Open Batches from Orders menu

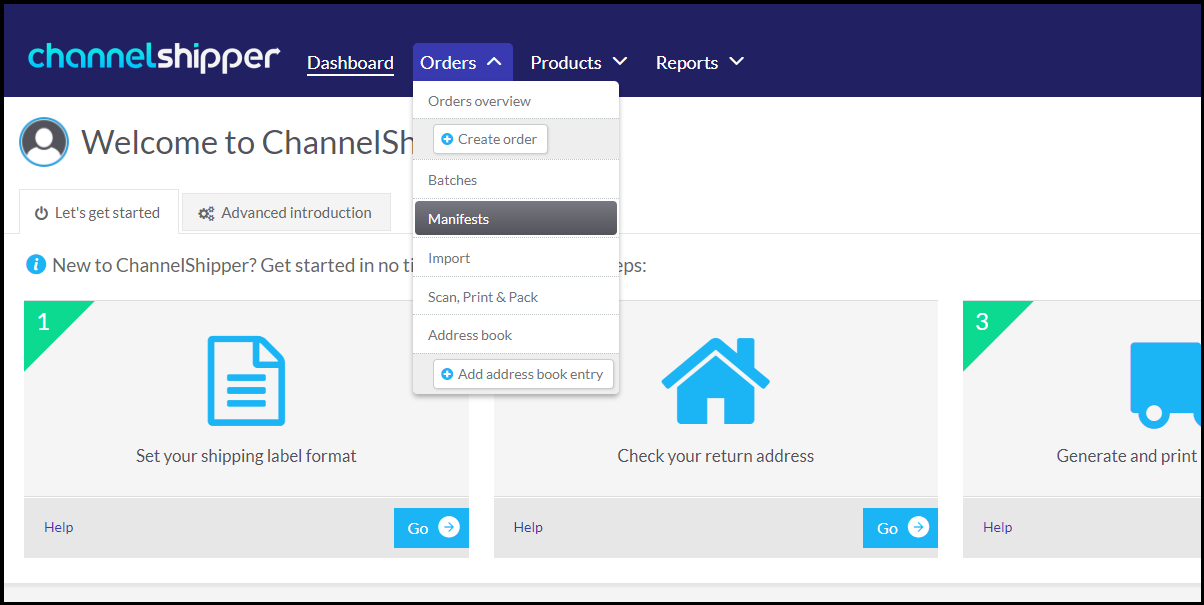[x=452, y=180]
